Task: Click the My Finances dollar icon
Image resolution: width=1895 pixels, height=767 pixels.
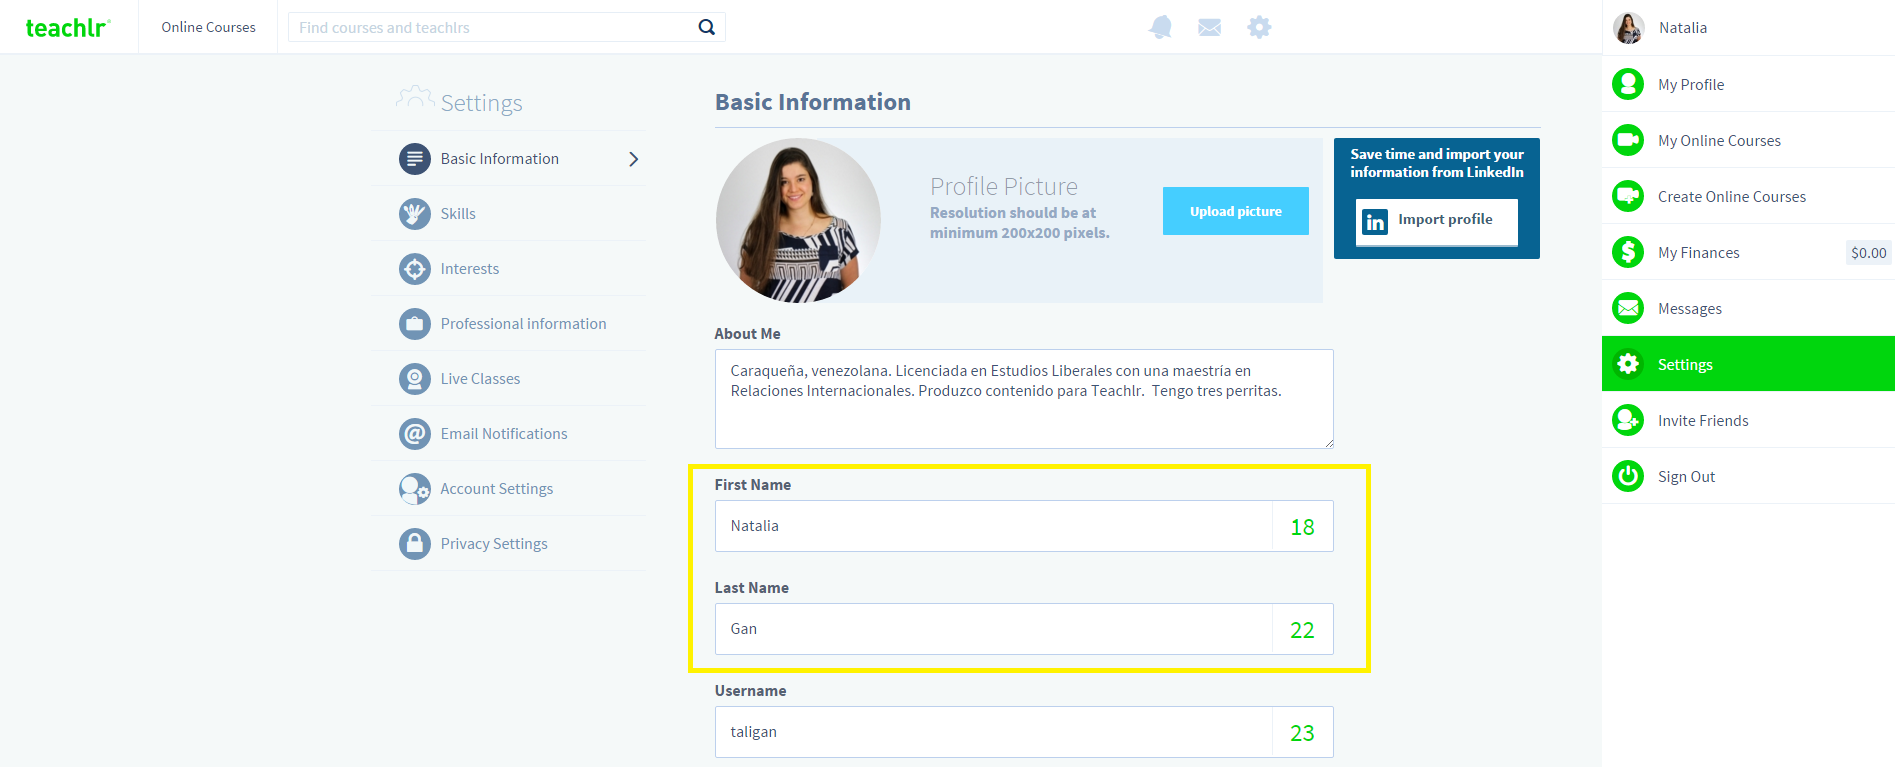Action: click(1627, 252)
